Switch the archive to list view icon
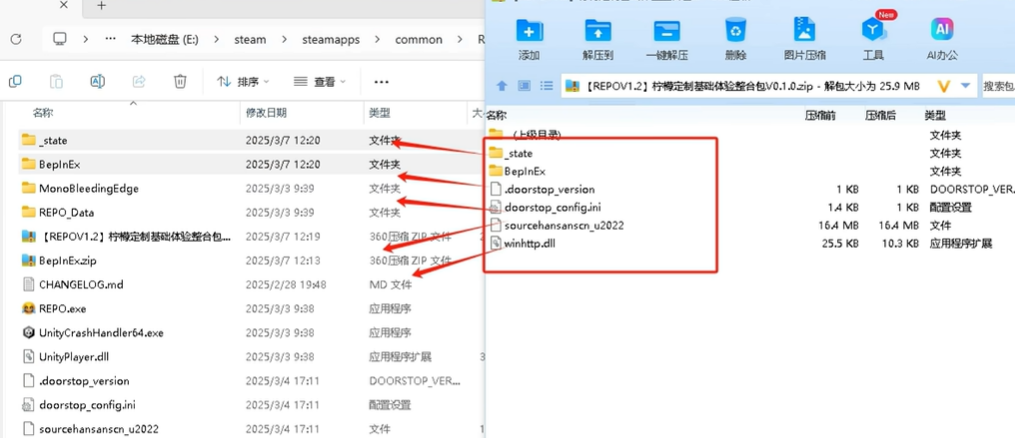This screenshot has width=1015, height=438. [x=546, y=87]
